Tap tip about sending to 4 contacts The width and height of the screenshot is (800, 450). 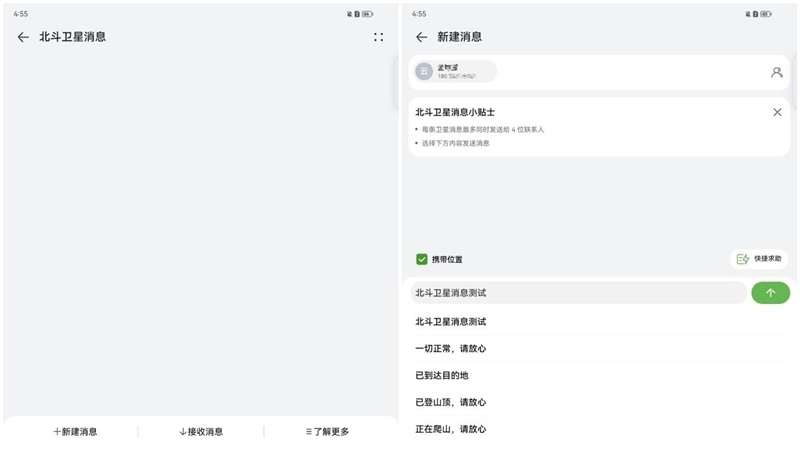483,130
